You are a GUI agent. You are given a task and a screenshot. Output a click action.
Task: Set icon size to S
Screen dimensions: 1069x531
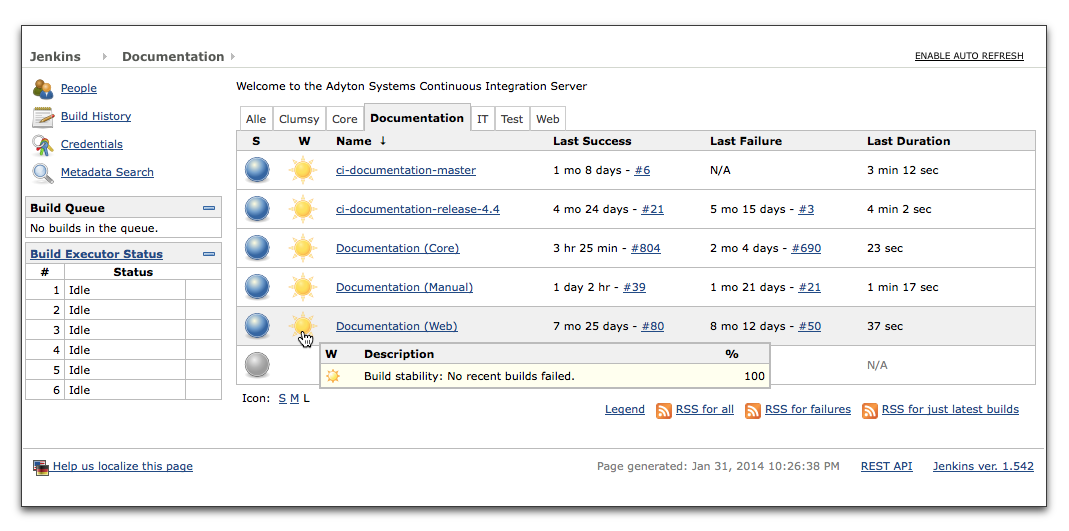[282, 398]
